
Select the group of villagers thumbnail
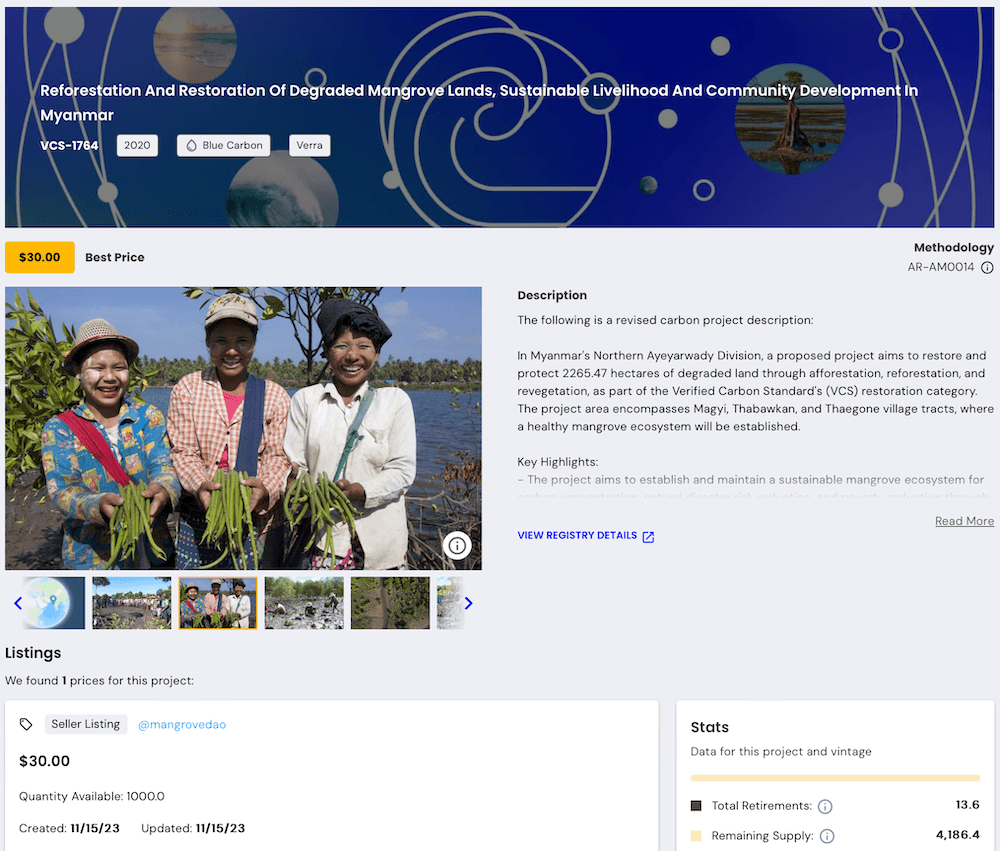pos(132,603)
